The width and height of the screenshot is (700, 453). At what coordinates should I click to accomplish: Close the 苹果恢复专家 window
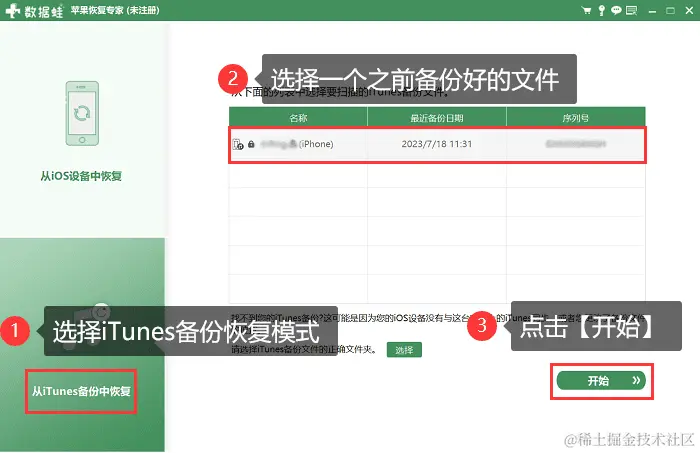pyautogui.click(x=689, y=10)
